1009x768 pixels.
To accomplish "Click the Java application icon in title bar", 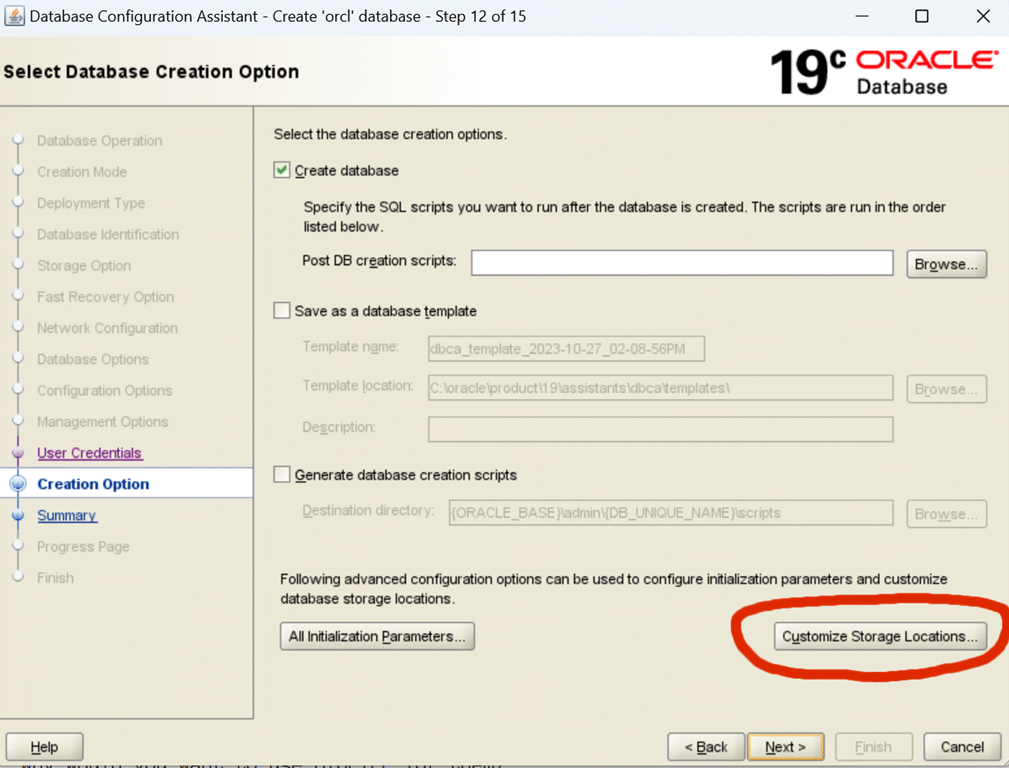I will pyautogui.click(x=15, y=16).
